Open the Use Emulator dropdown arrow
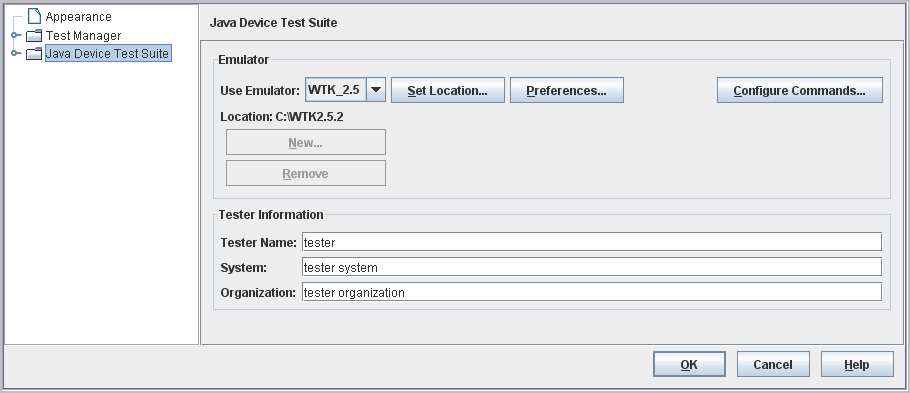This screenshot has width=910, height=393. [x=376, y=90]
